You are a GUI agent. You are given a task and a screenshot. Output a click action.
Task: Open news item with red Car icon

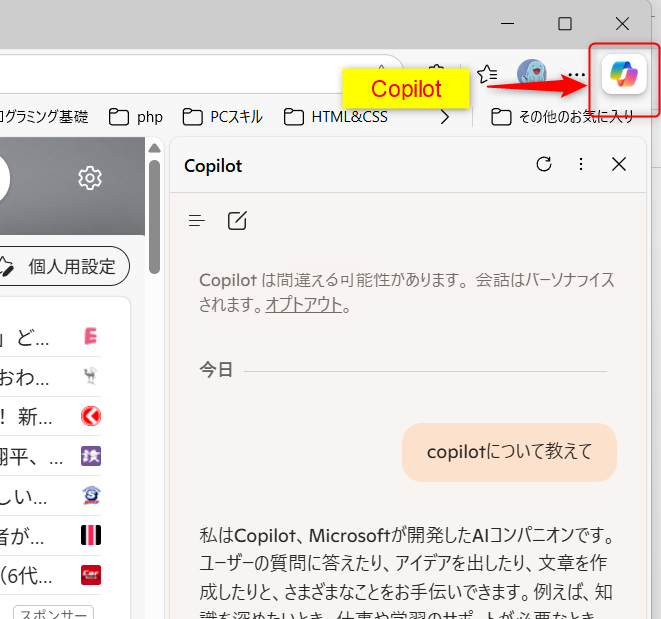[x=50, y=575]
